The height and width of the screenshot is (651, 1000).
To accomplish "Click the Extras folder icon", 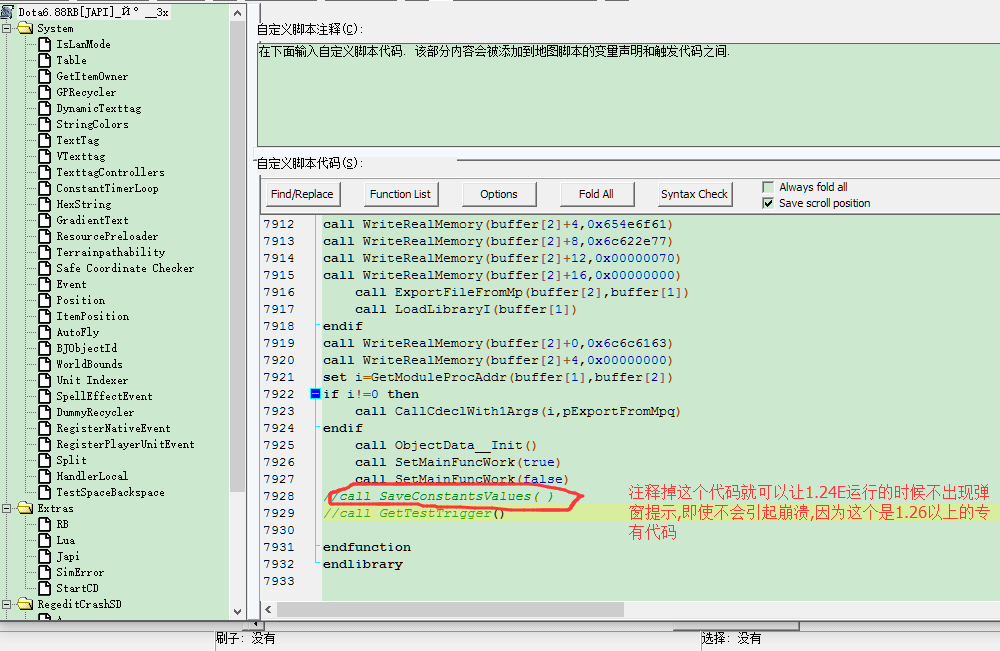I will (26, 508).
